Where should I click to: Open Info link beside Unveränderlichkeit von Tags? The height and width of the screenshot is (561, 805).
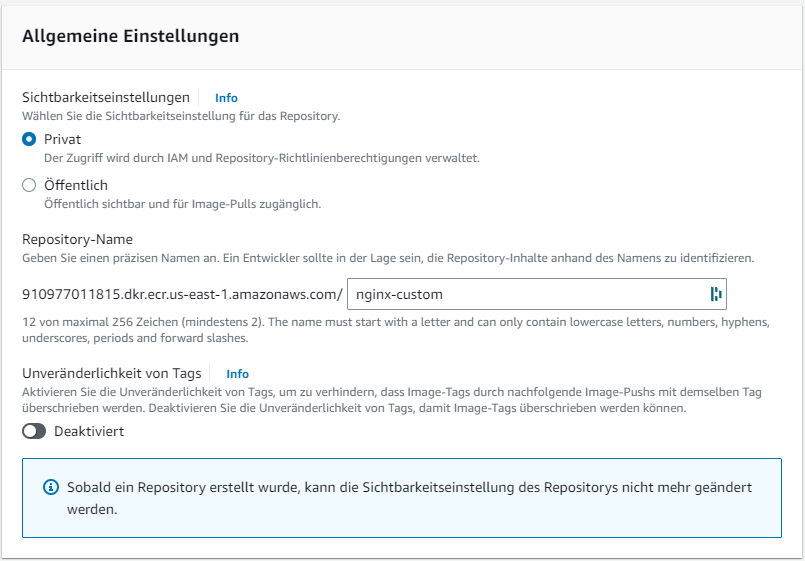[x=237, y=374]
